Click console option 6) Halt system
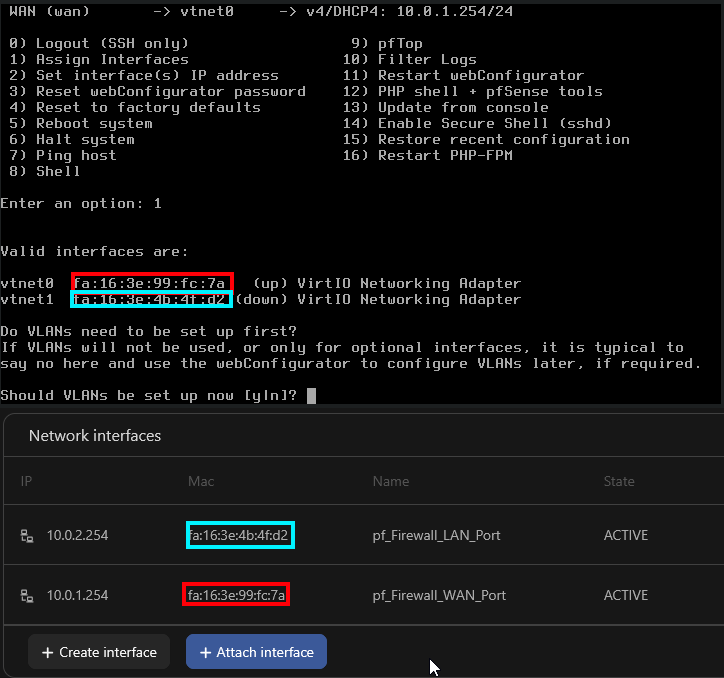 point(72,139)
